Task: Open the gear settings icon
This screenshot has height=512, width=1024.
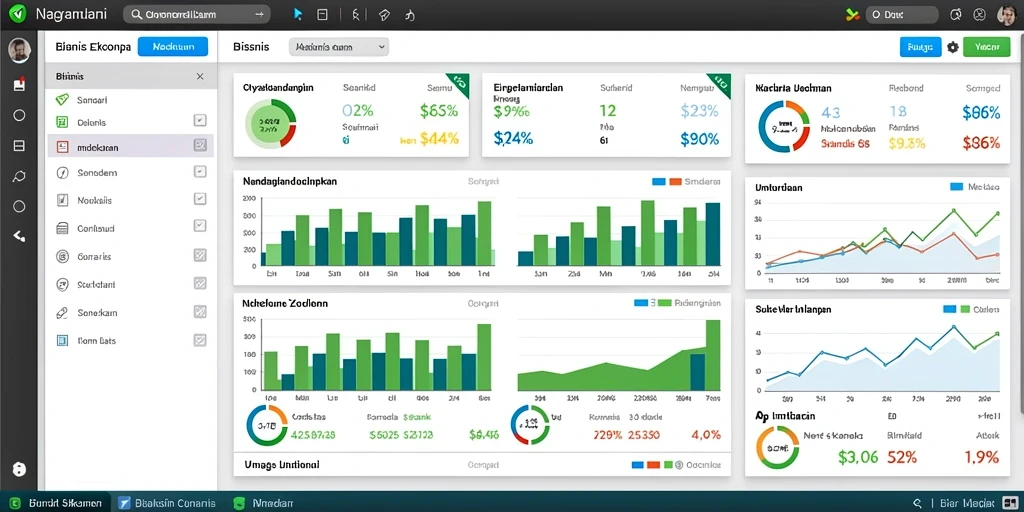Action: pos(953,47)
